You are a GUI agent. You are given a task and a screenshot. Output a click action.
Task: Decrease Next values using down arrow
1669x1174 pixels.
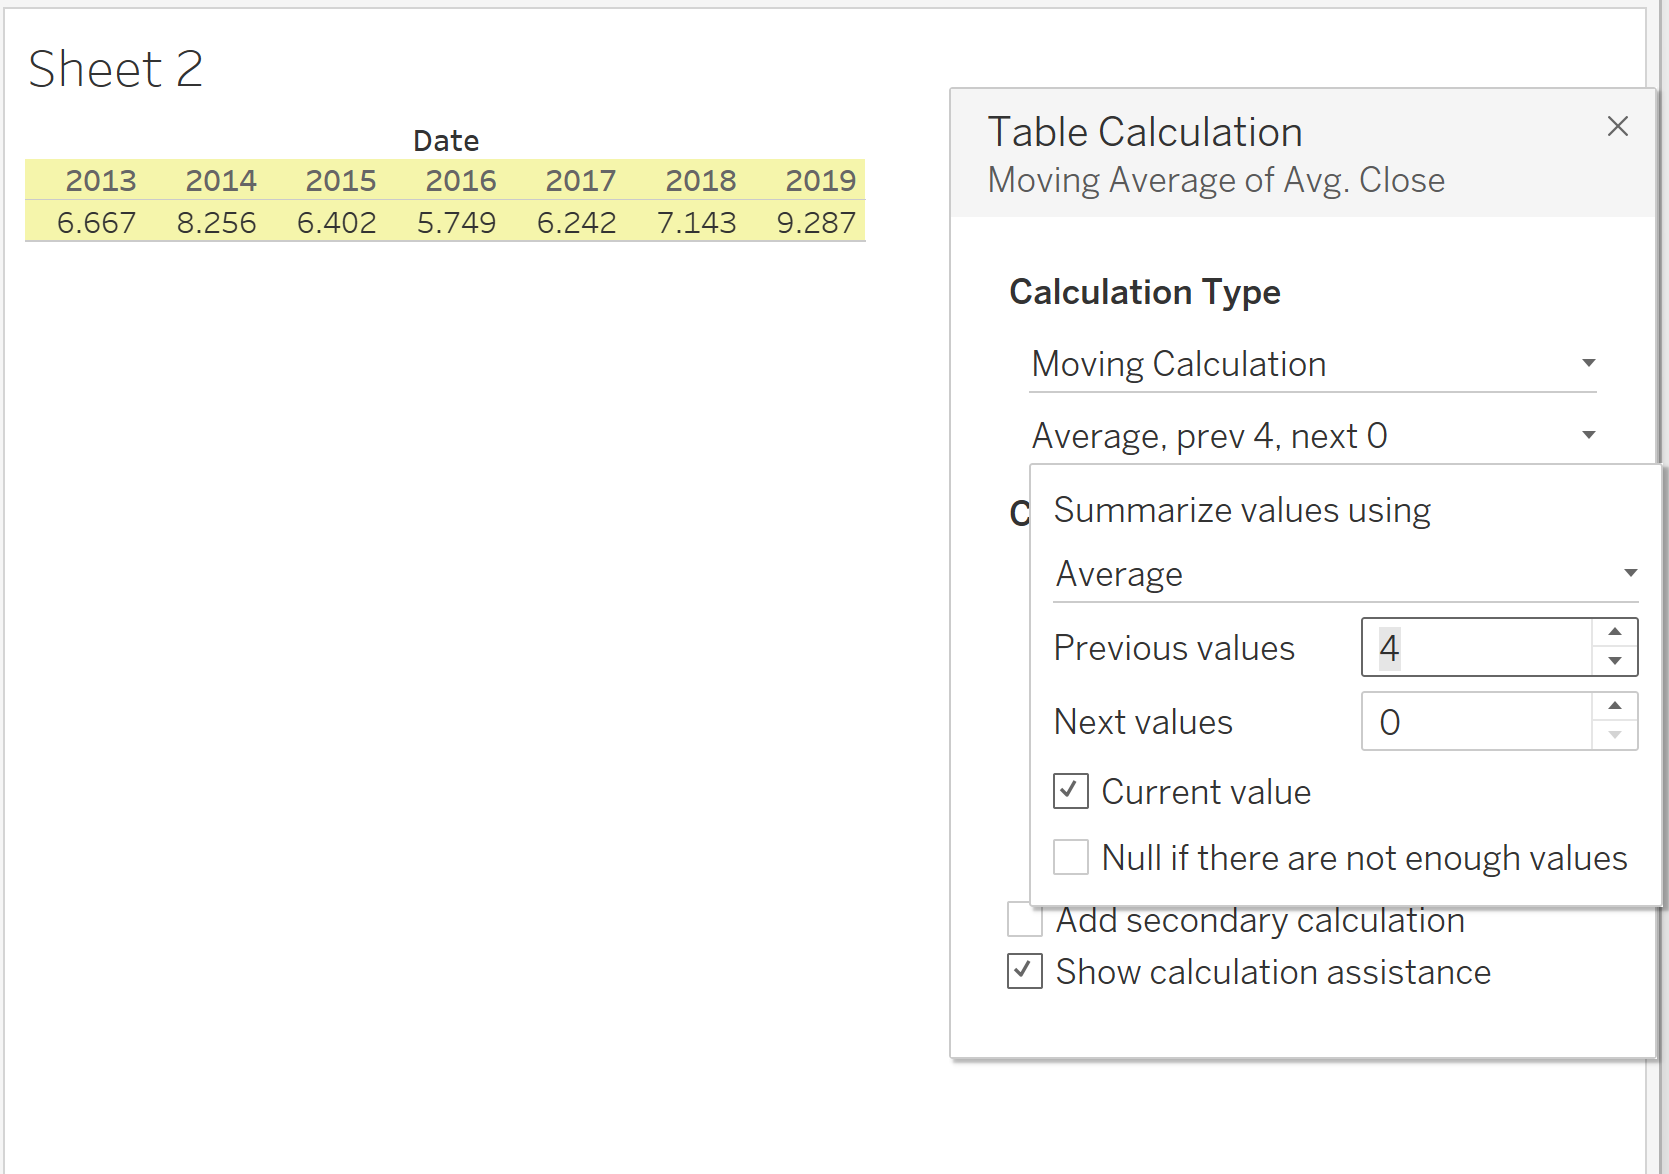(x=1614, y=735)
